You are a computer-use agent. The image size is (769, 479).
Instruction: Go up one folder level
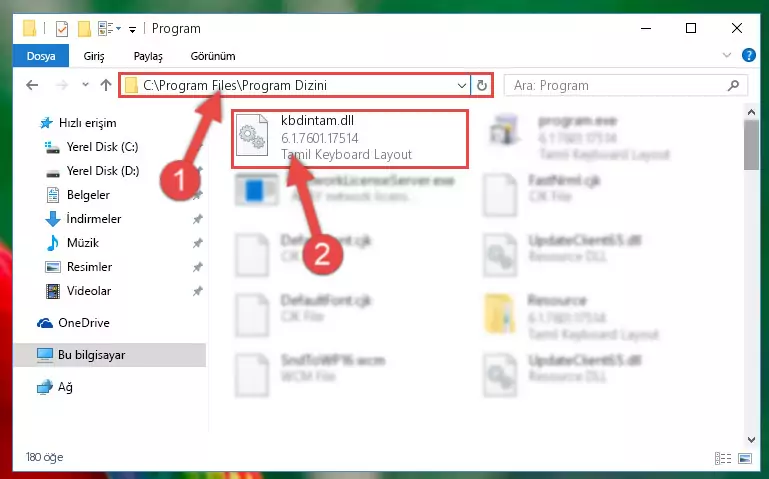point(105,85)
